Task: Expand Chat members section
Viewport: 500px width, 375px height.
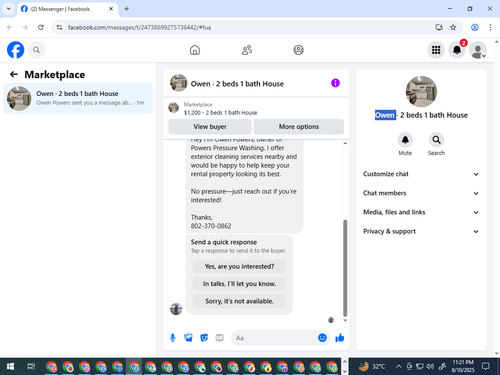Action: point(421,193)
